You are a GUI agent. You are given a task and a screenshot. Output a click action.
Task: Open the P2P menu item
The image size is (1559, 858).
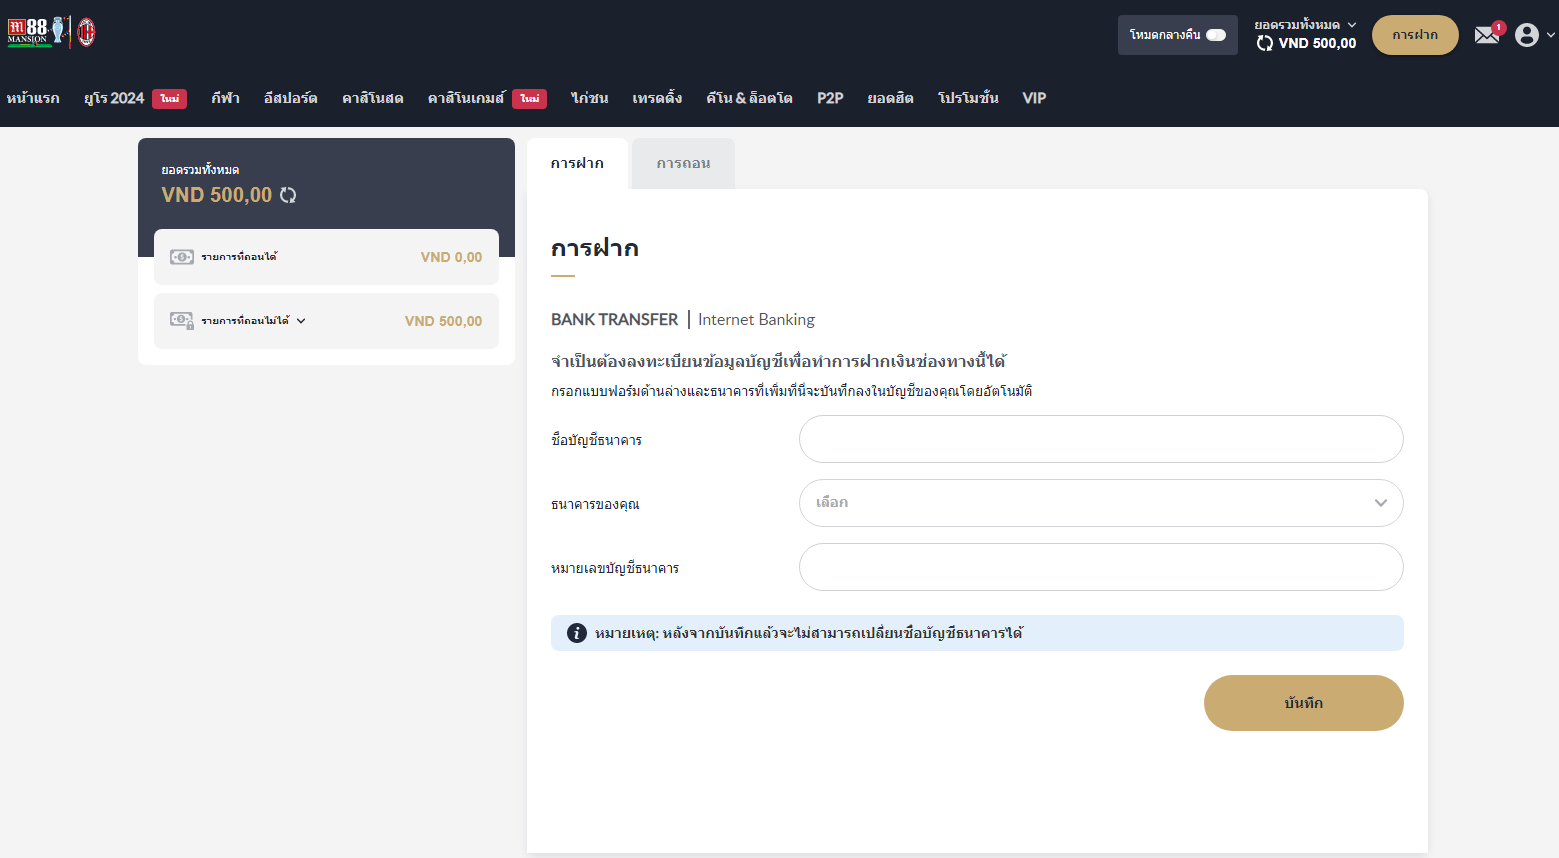[x=830, y=98]
